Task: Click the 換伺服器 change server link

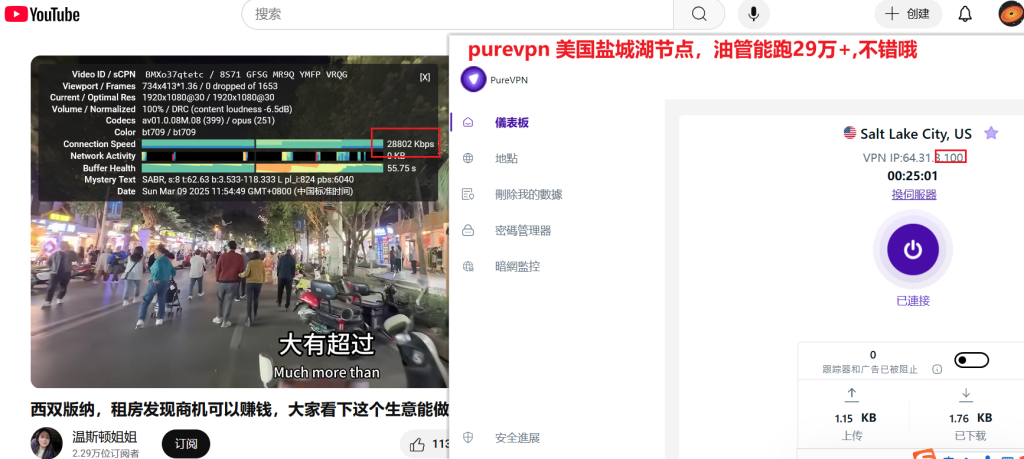Action: click(x=914, y=194)
